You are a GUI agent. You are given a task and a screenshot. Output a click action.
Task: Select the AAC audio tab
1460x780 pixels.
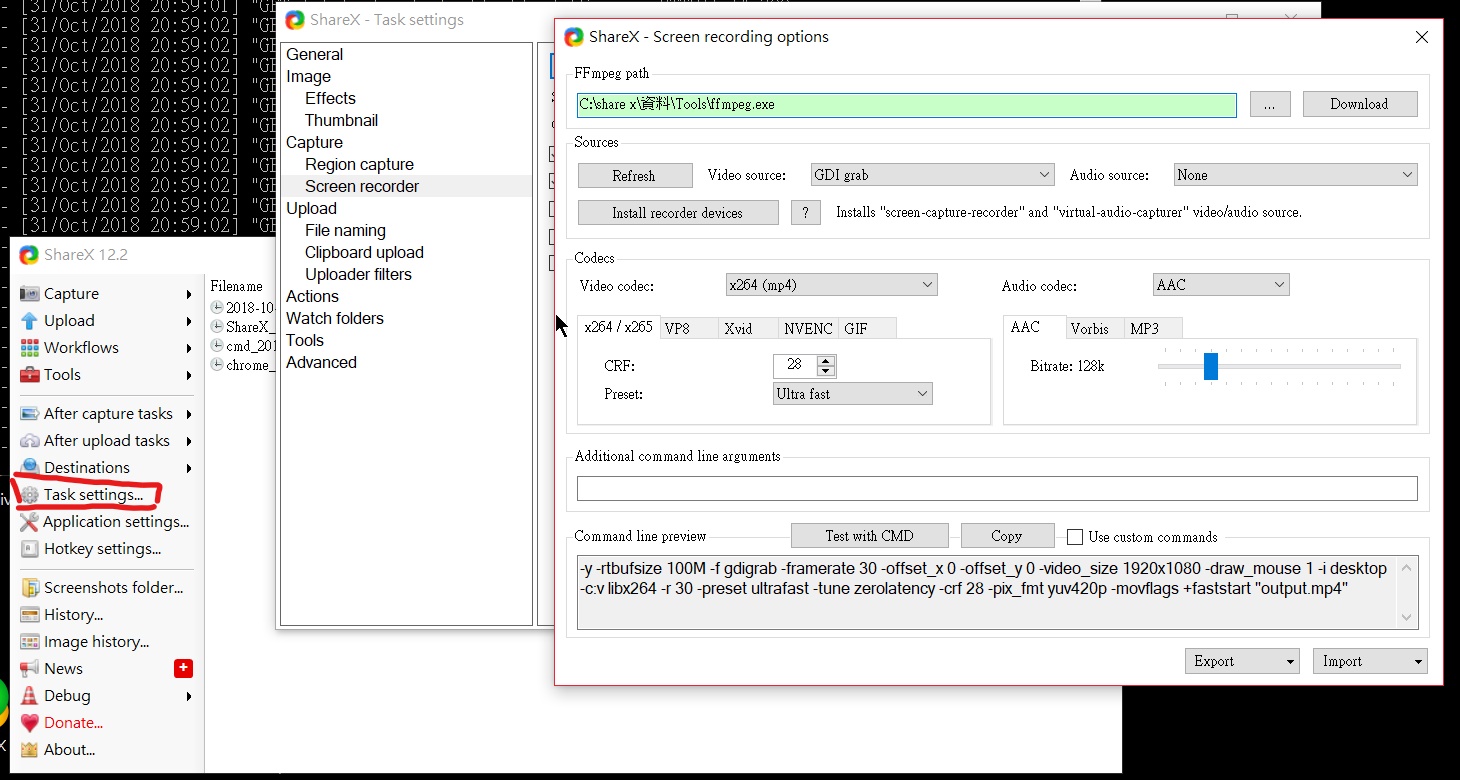(1034, 327)
